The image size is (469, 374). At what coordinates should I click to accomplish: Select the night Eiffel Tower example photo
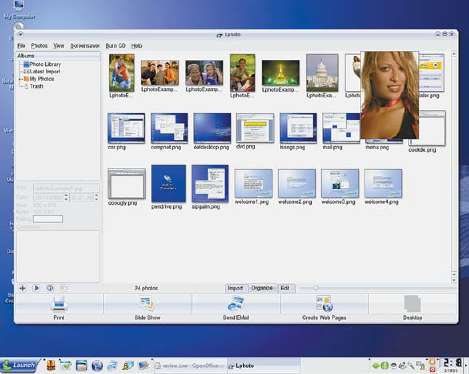pos(281,73)
